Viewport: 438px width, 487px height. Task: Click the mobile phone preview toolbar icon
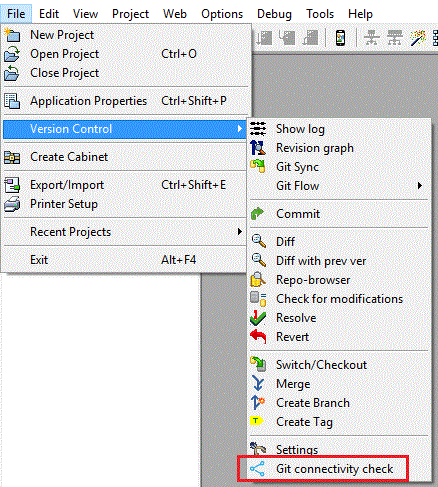[x=340, y=38]
